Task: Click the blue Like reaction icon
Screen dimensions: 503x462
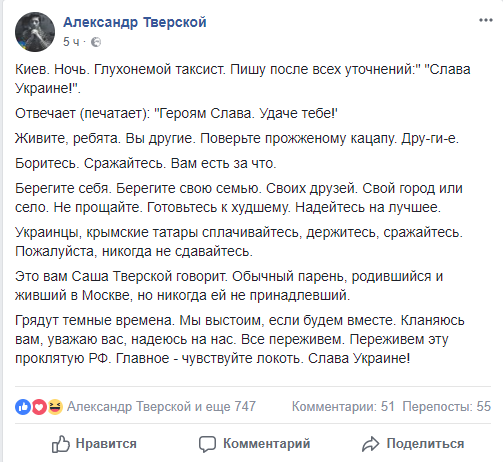Action: pos(23,407)
